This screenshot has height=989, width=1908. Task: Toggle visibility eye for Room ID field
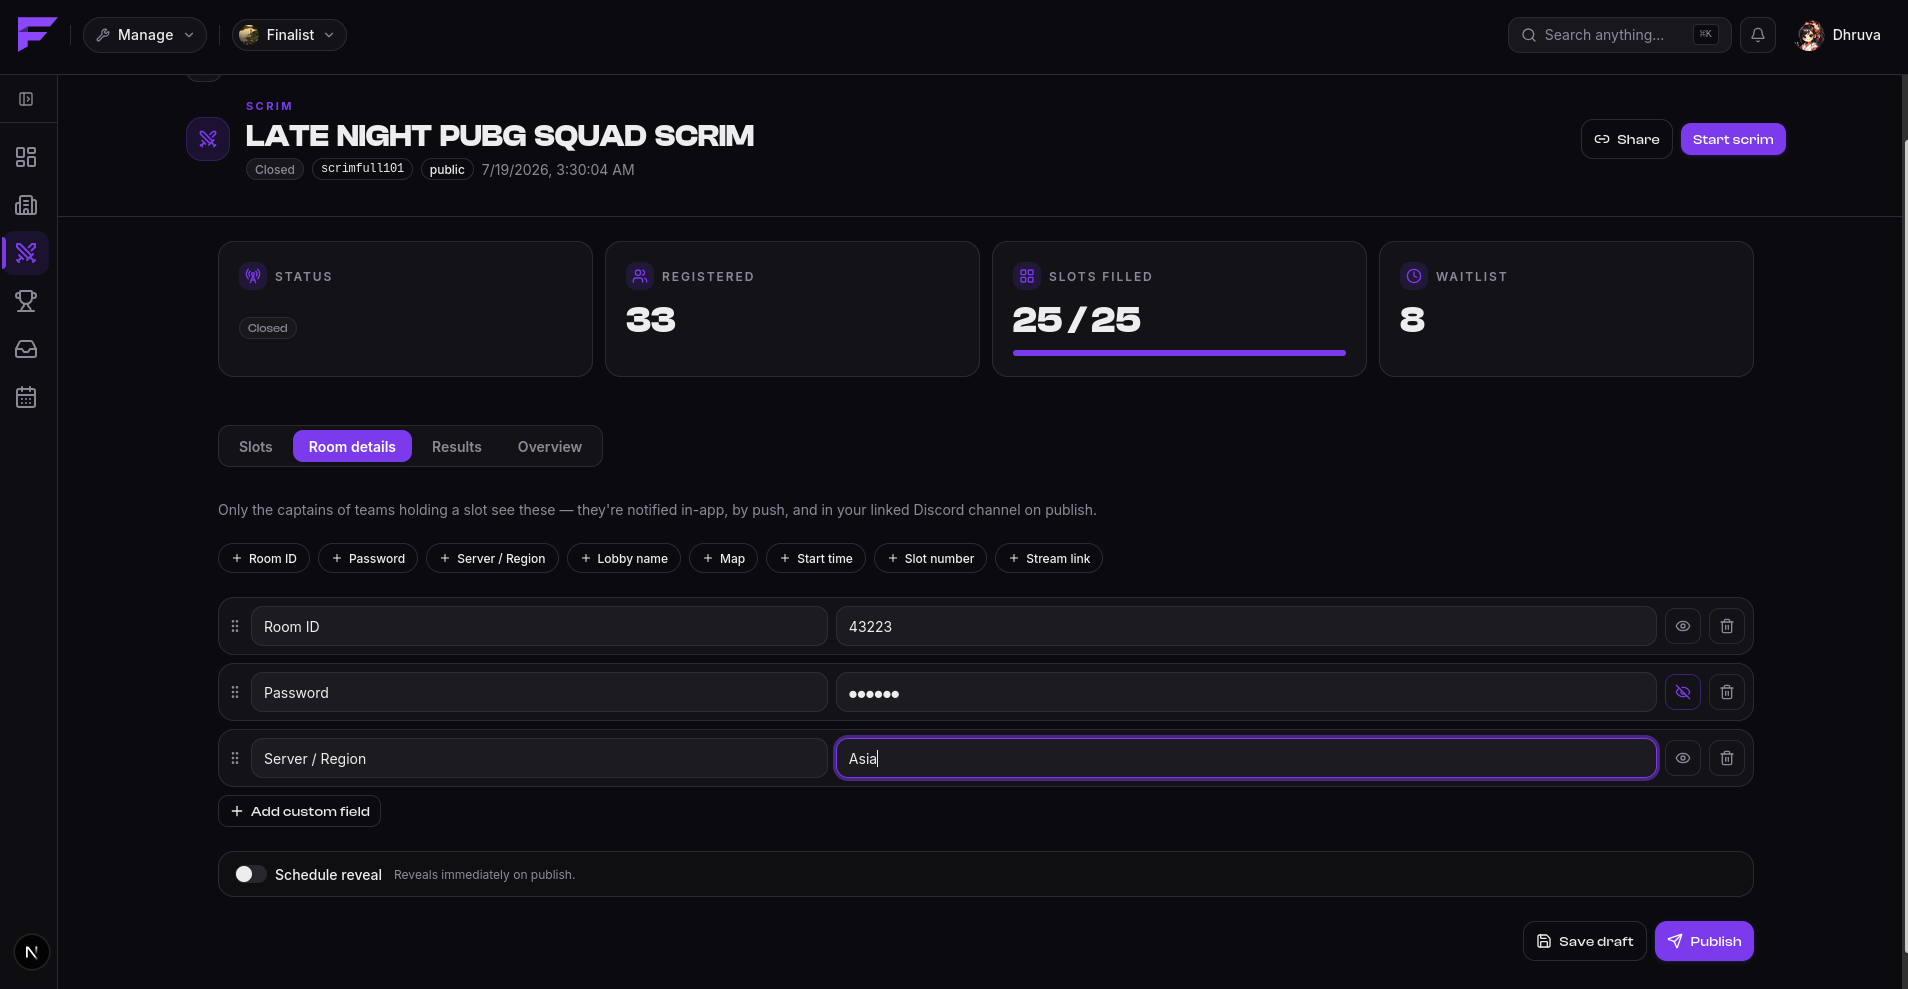tap(1683, 626)
